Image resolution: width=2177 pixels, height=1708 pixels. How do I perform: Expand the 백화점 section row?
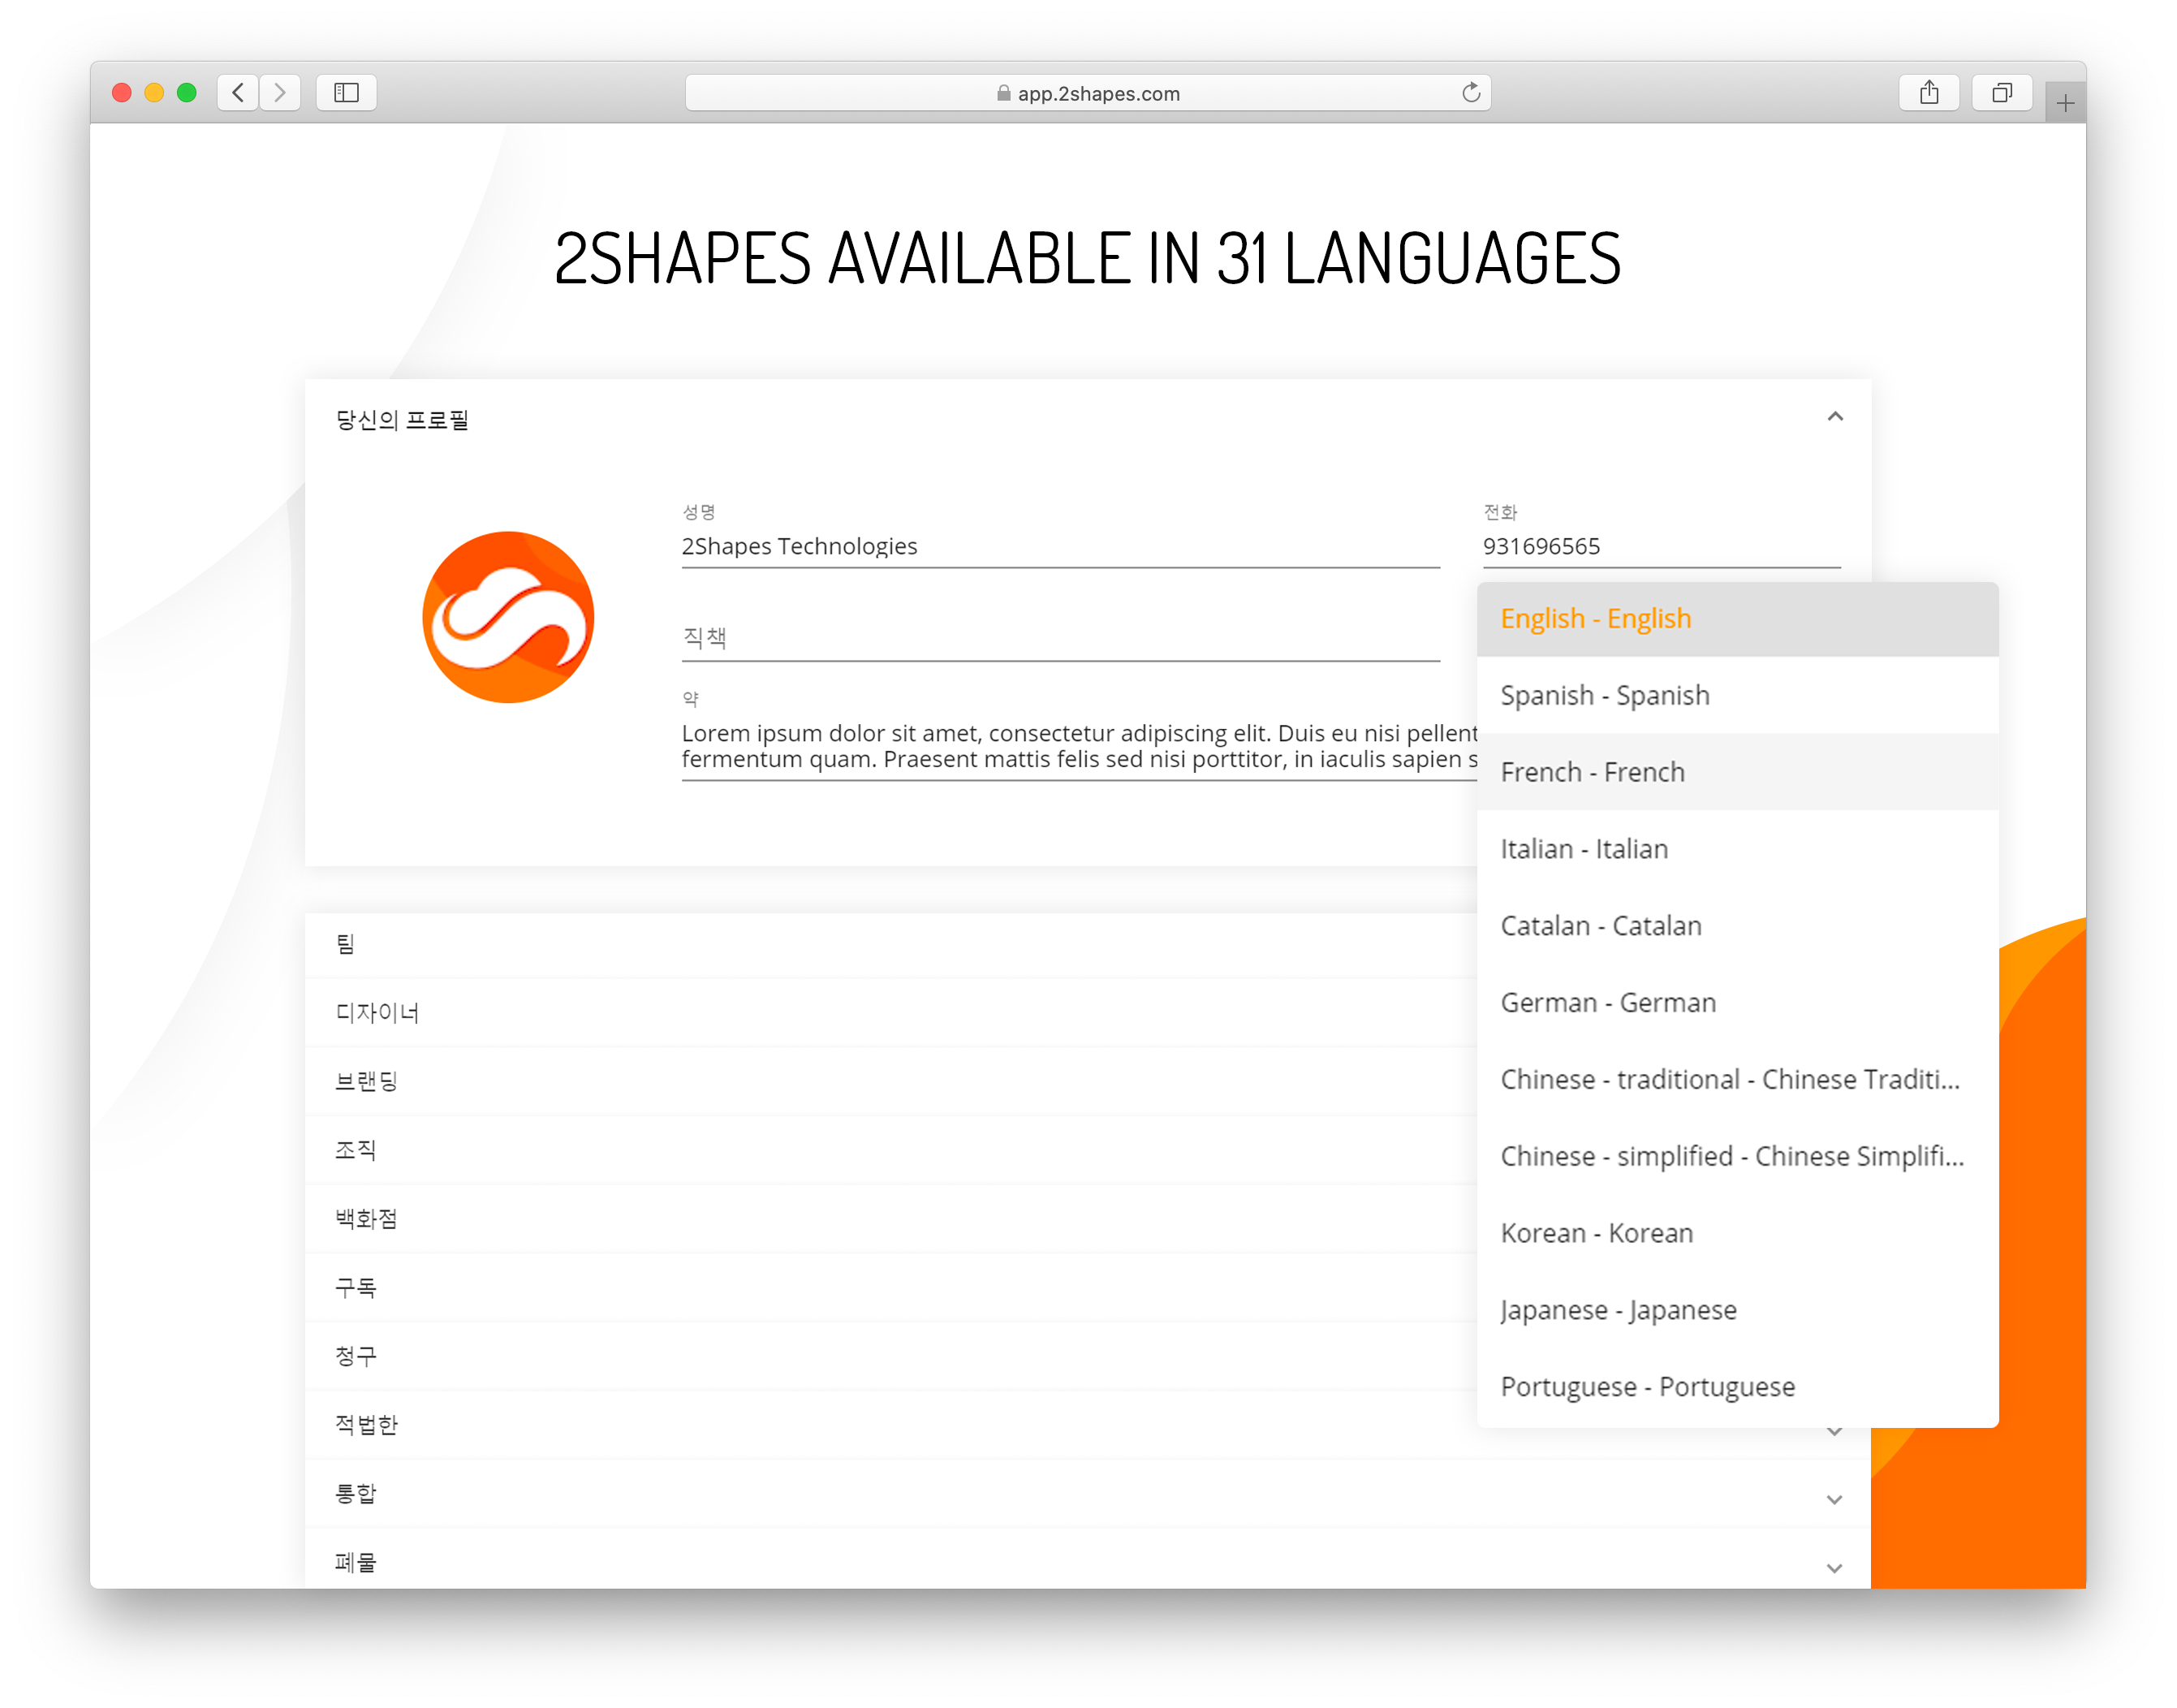coord(891,1219)
